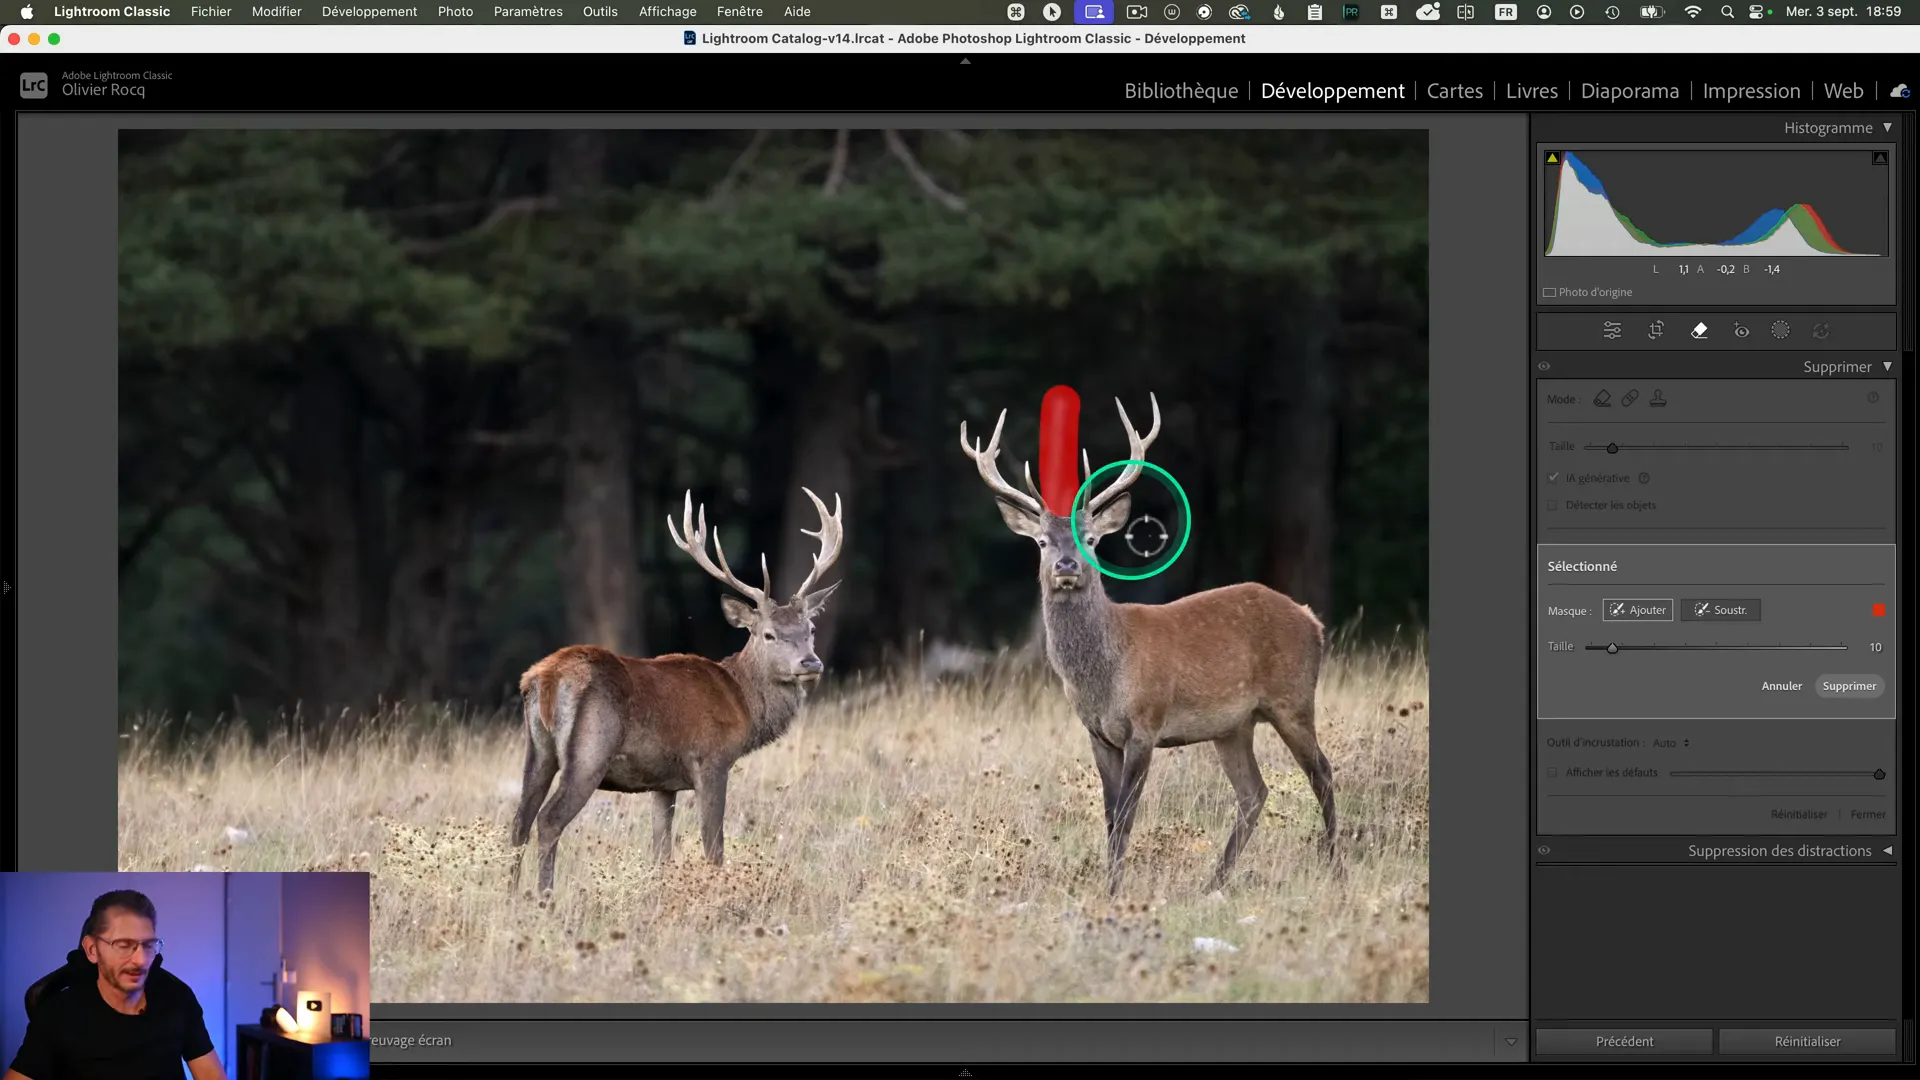Open the Edit sliders tool icon
The height and width of the screenshot is (1080, 1920).
1612,330
